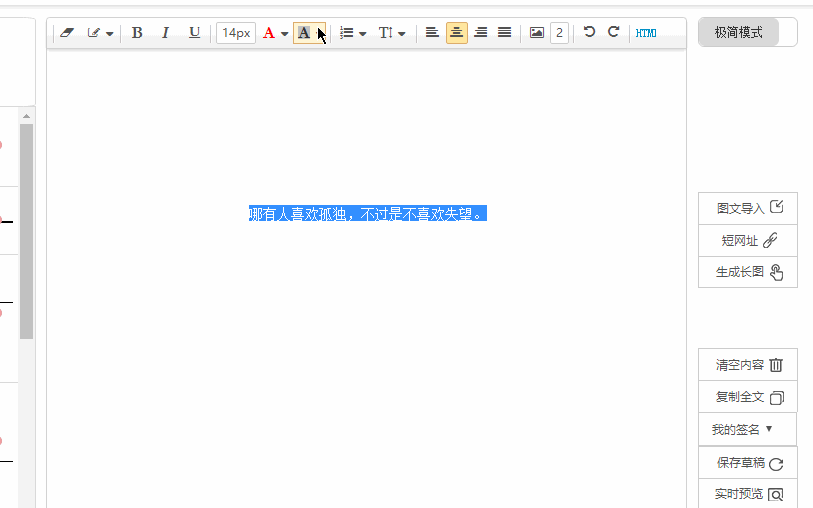Apply the red font color A
This screenshot has height=508, width=813.
click(x=269, y=33)
